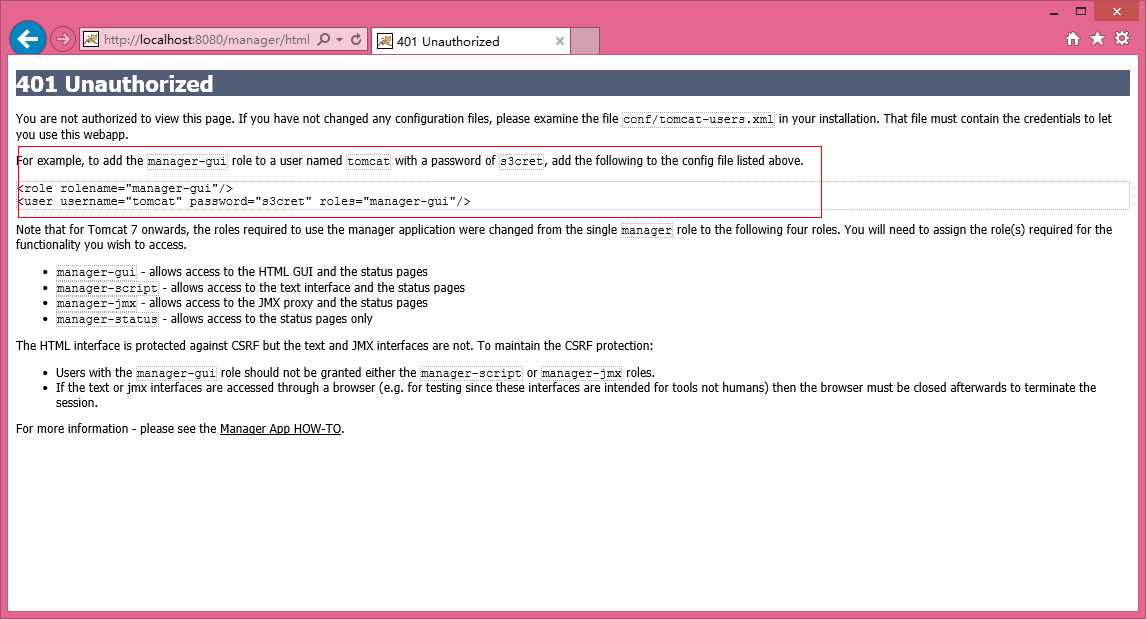Click the single manager role code word
Viewport: 1146px width, 619px height.
pos(646,230)
